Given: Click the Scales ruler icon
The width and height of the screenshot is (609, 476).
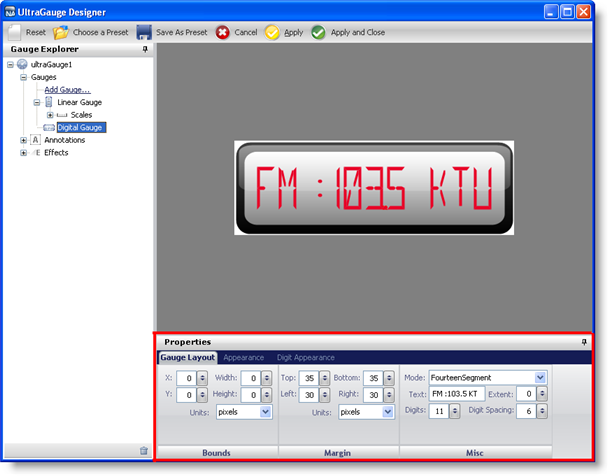Looking at the screenshot, I should point(62,115).
